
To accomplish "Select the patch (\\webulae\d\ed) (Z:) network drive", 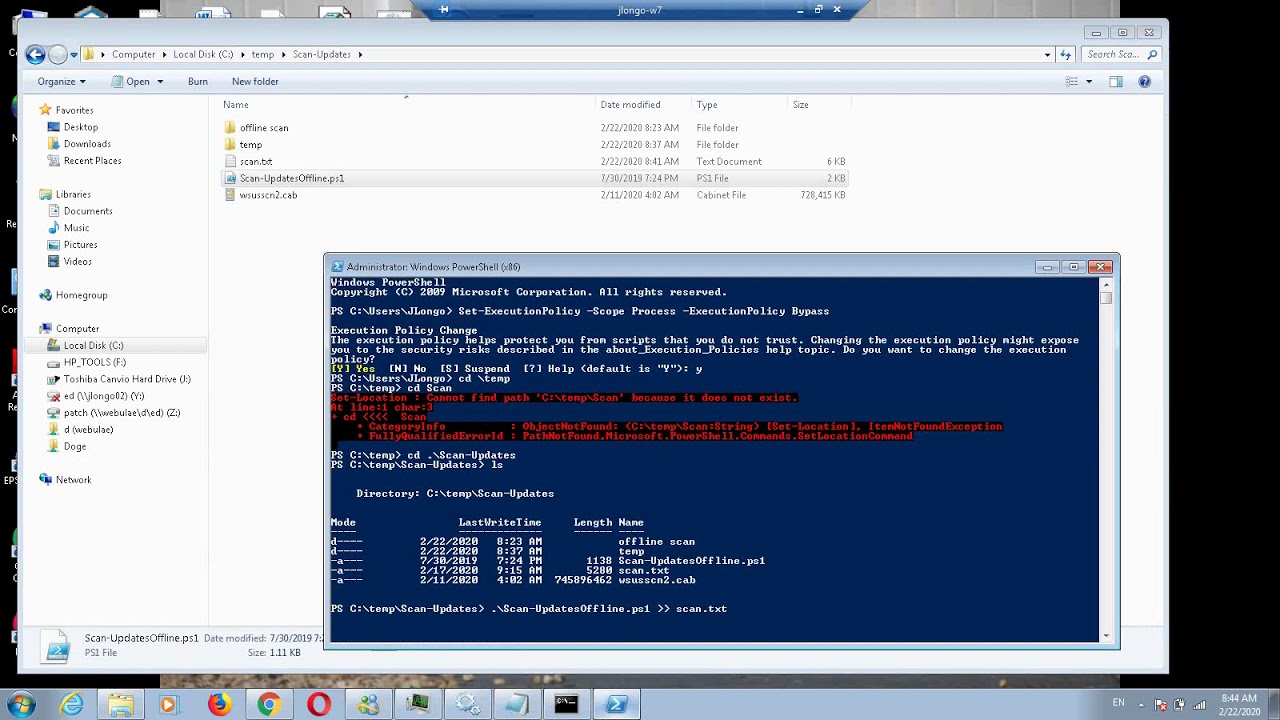I will tap(122, 413).
